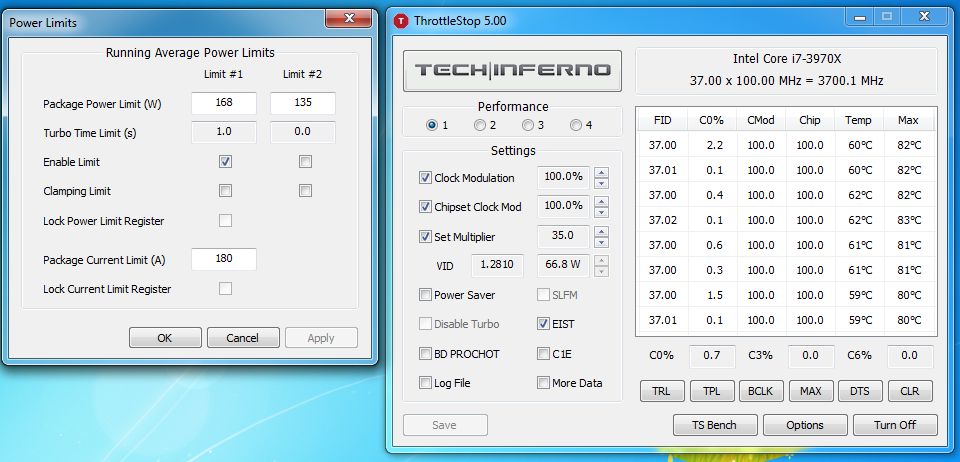Toggle the Clock Modulation checkbox
Screen dimensions: 960x462
click(x=425, y=178)
